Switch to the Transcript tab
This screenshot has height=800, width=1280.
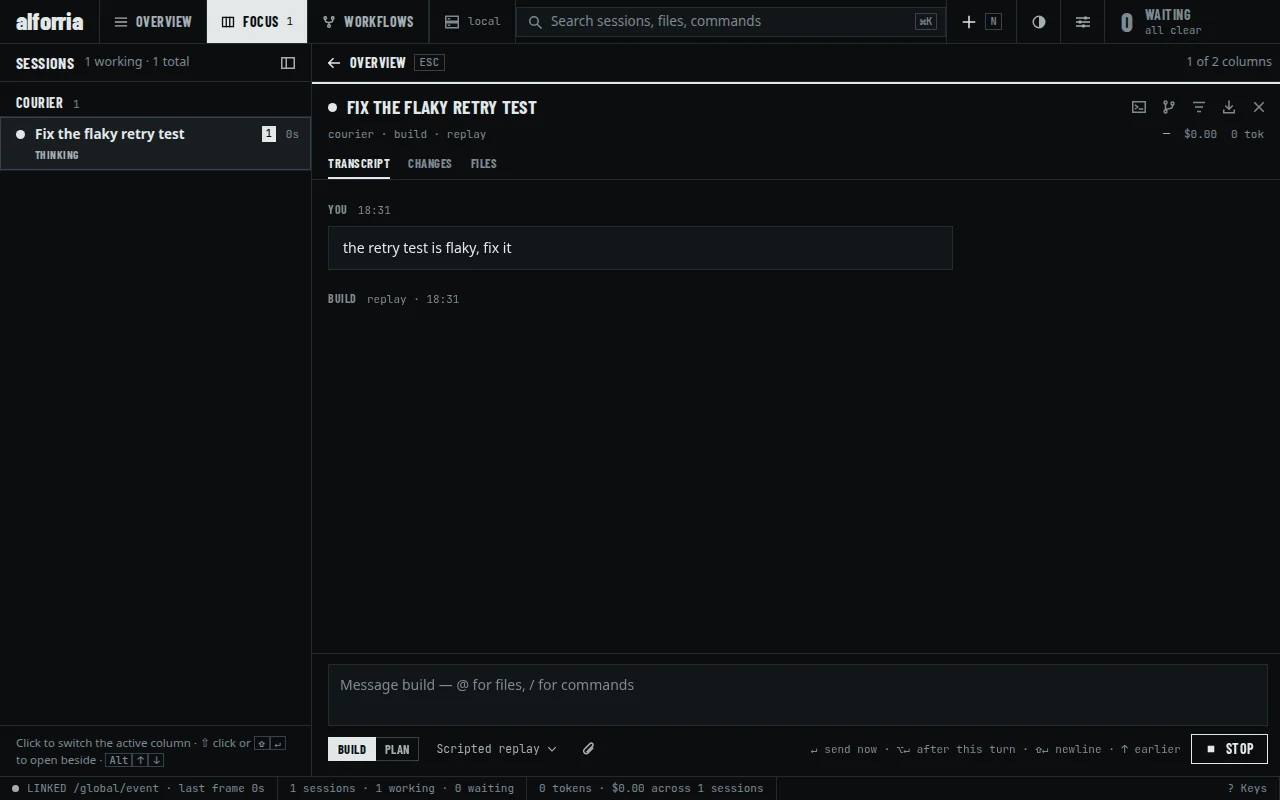coord(359,164)
